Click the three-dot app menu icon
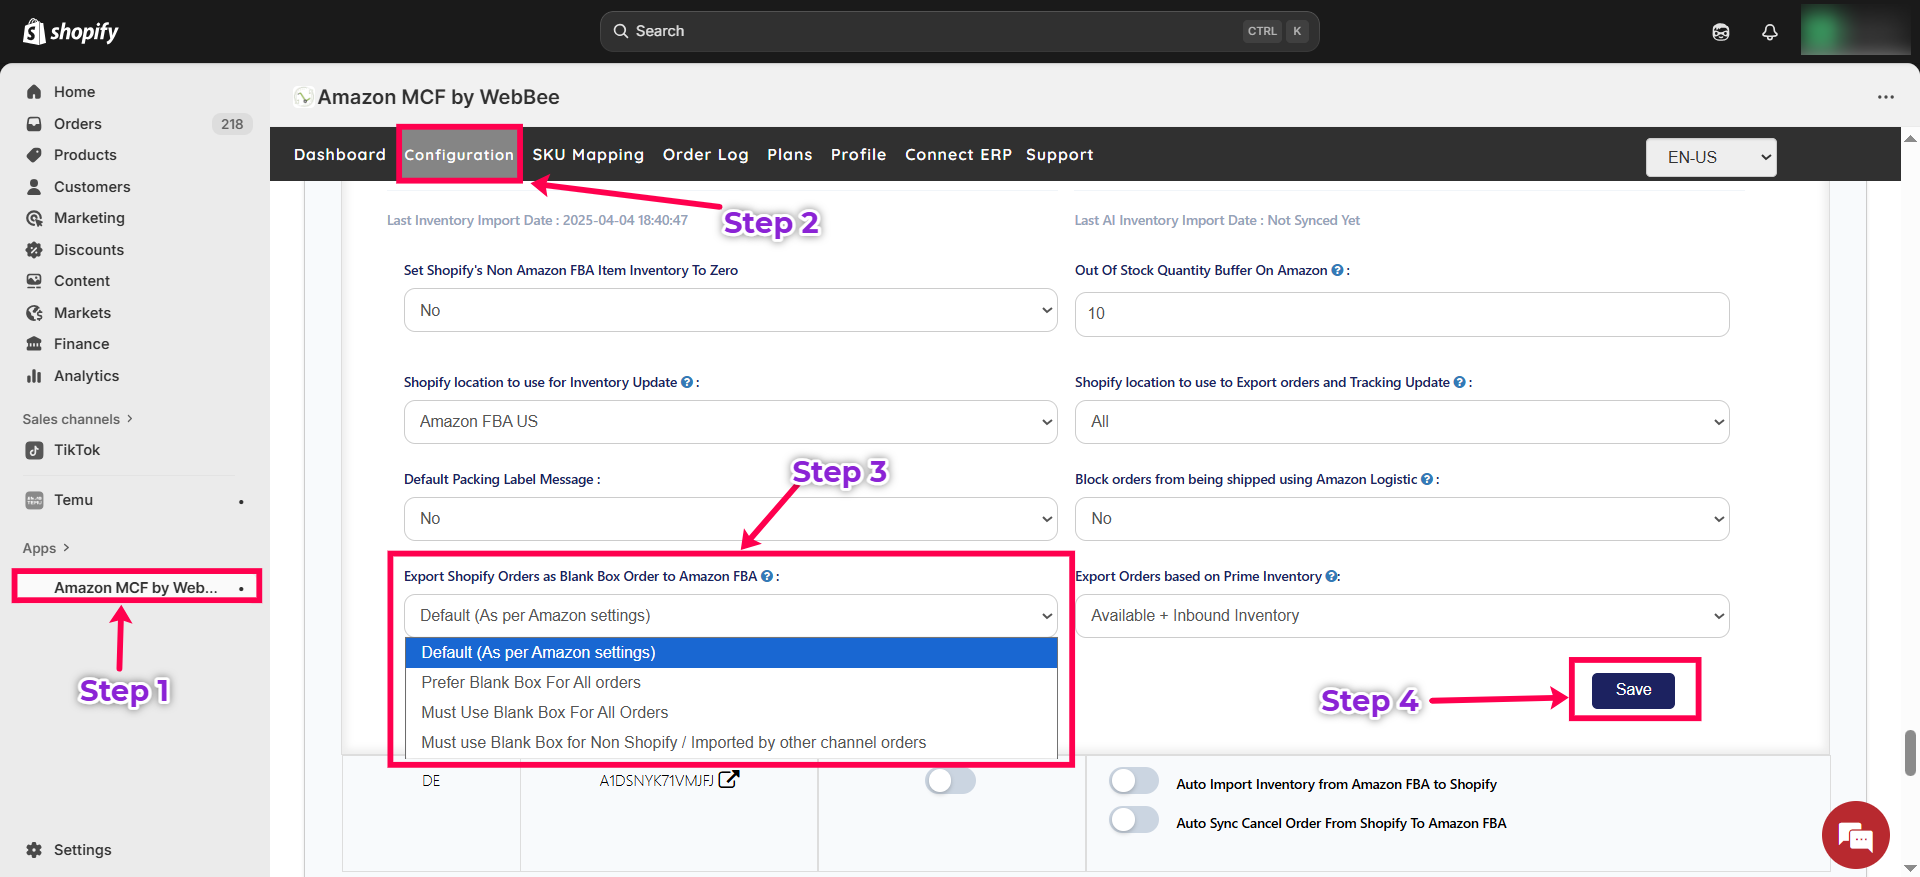The height and width of the screenshot is (877, 1920). (x=1885, y=97)
